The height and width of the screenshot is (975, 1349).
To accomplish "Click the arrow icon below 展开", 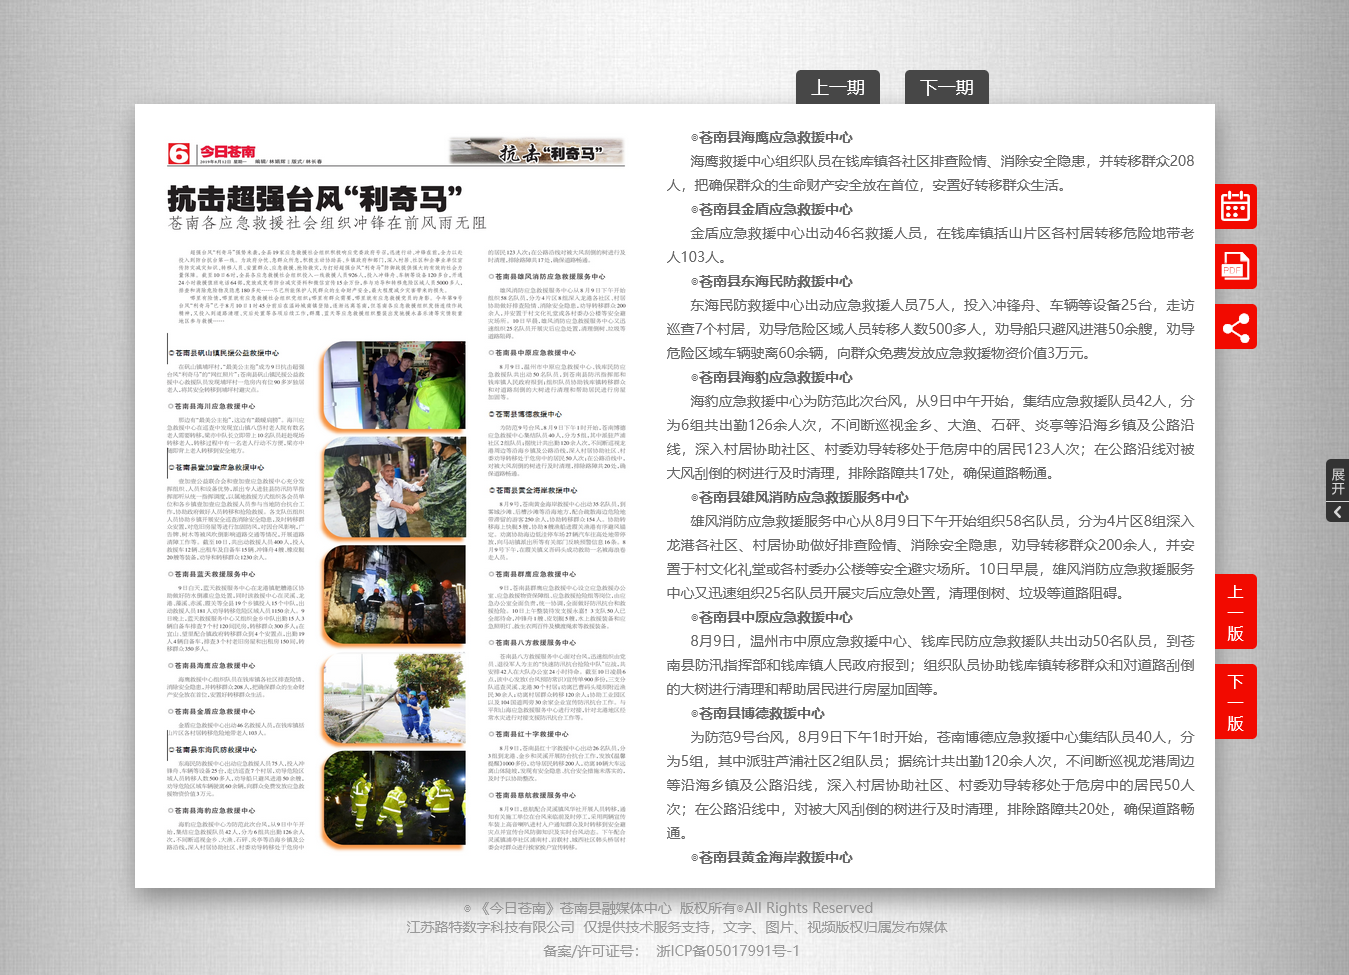I will [1337, 512].
